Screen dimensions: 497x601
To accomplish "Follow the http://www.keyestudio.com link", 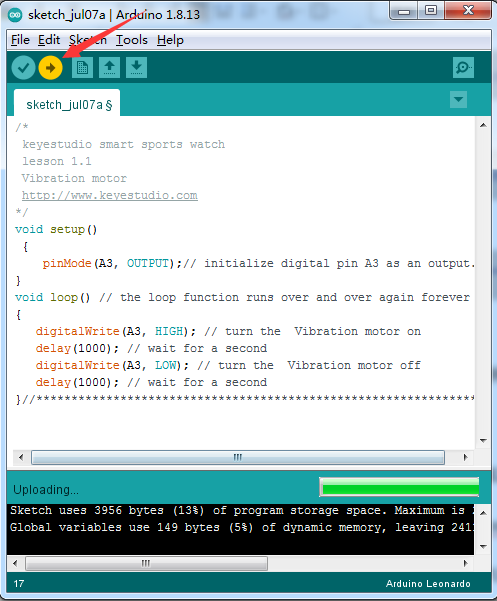I will pos(110,195).
